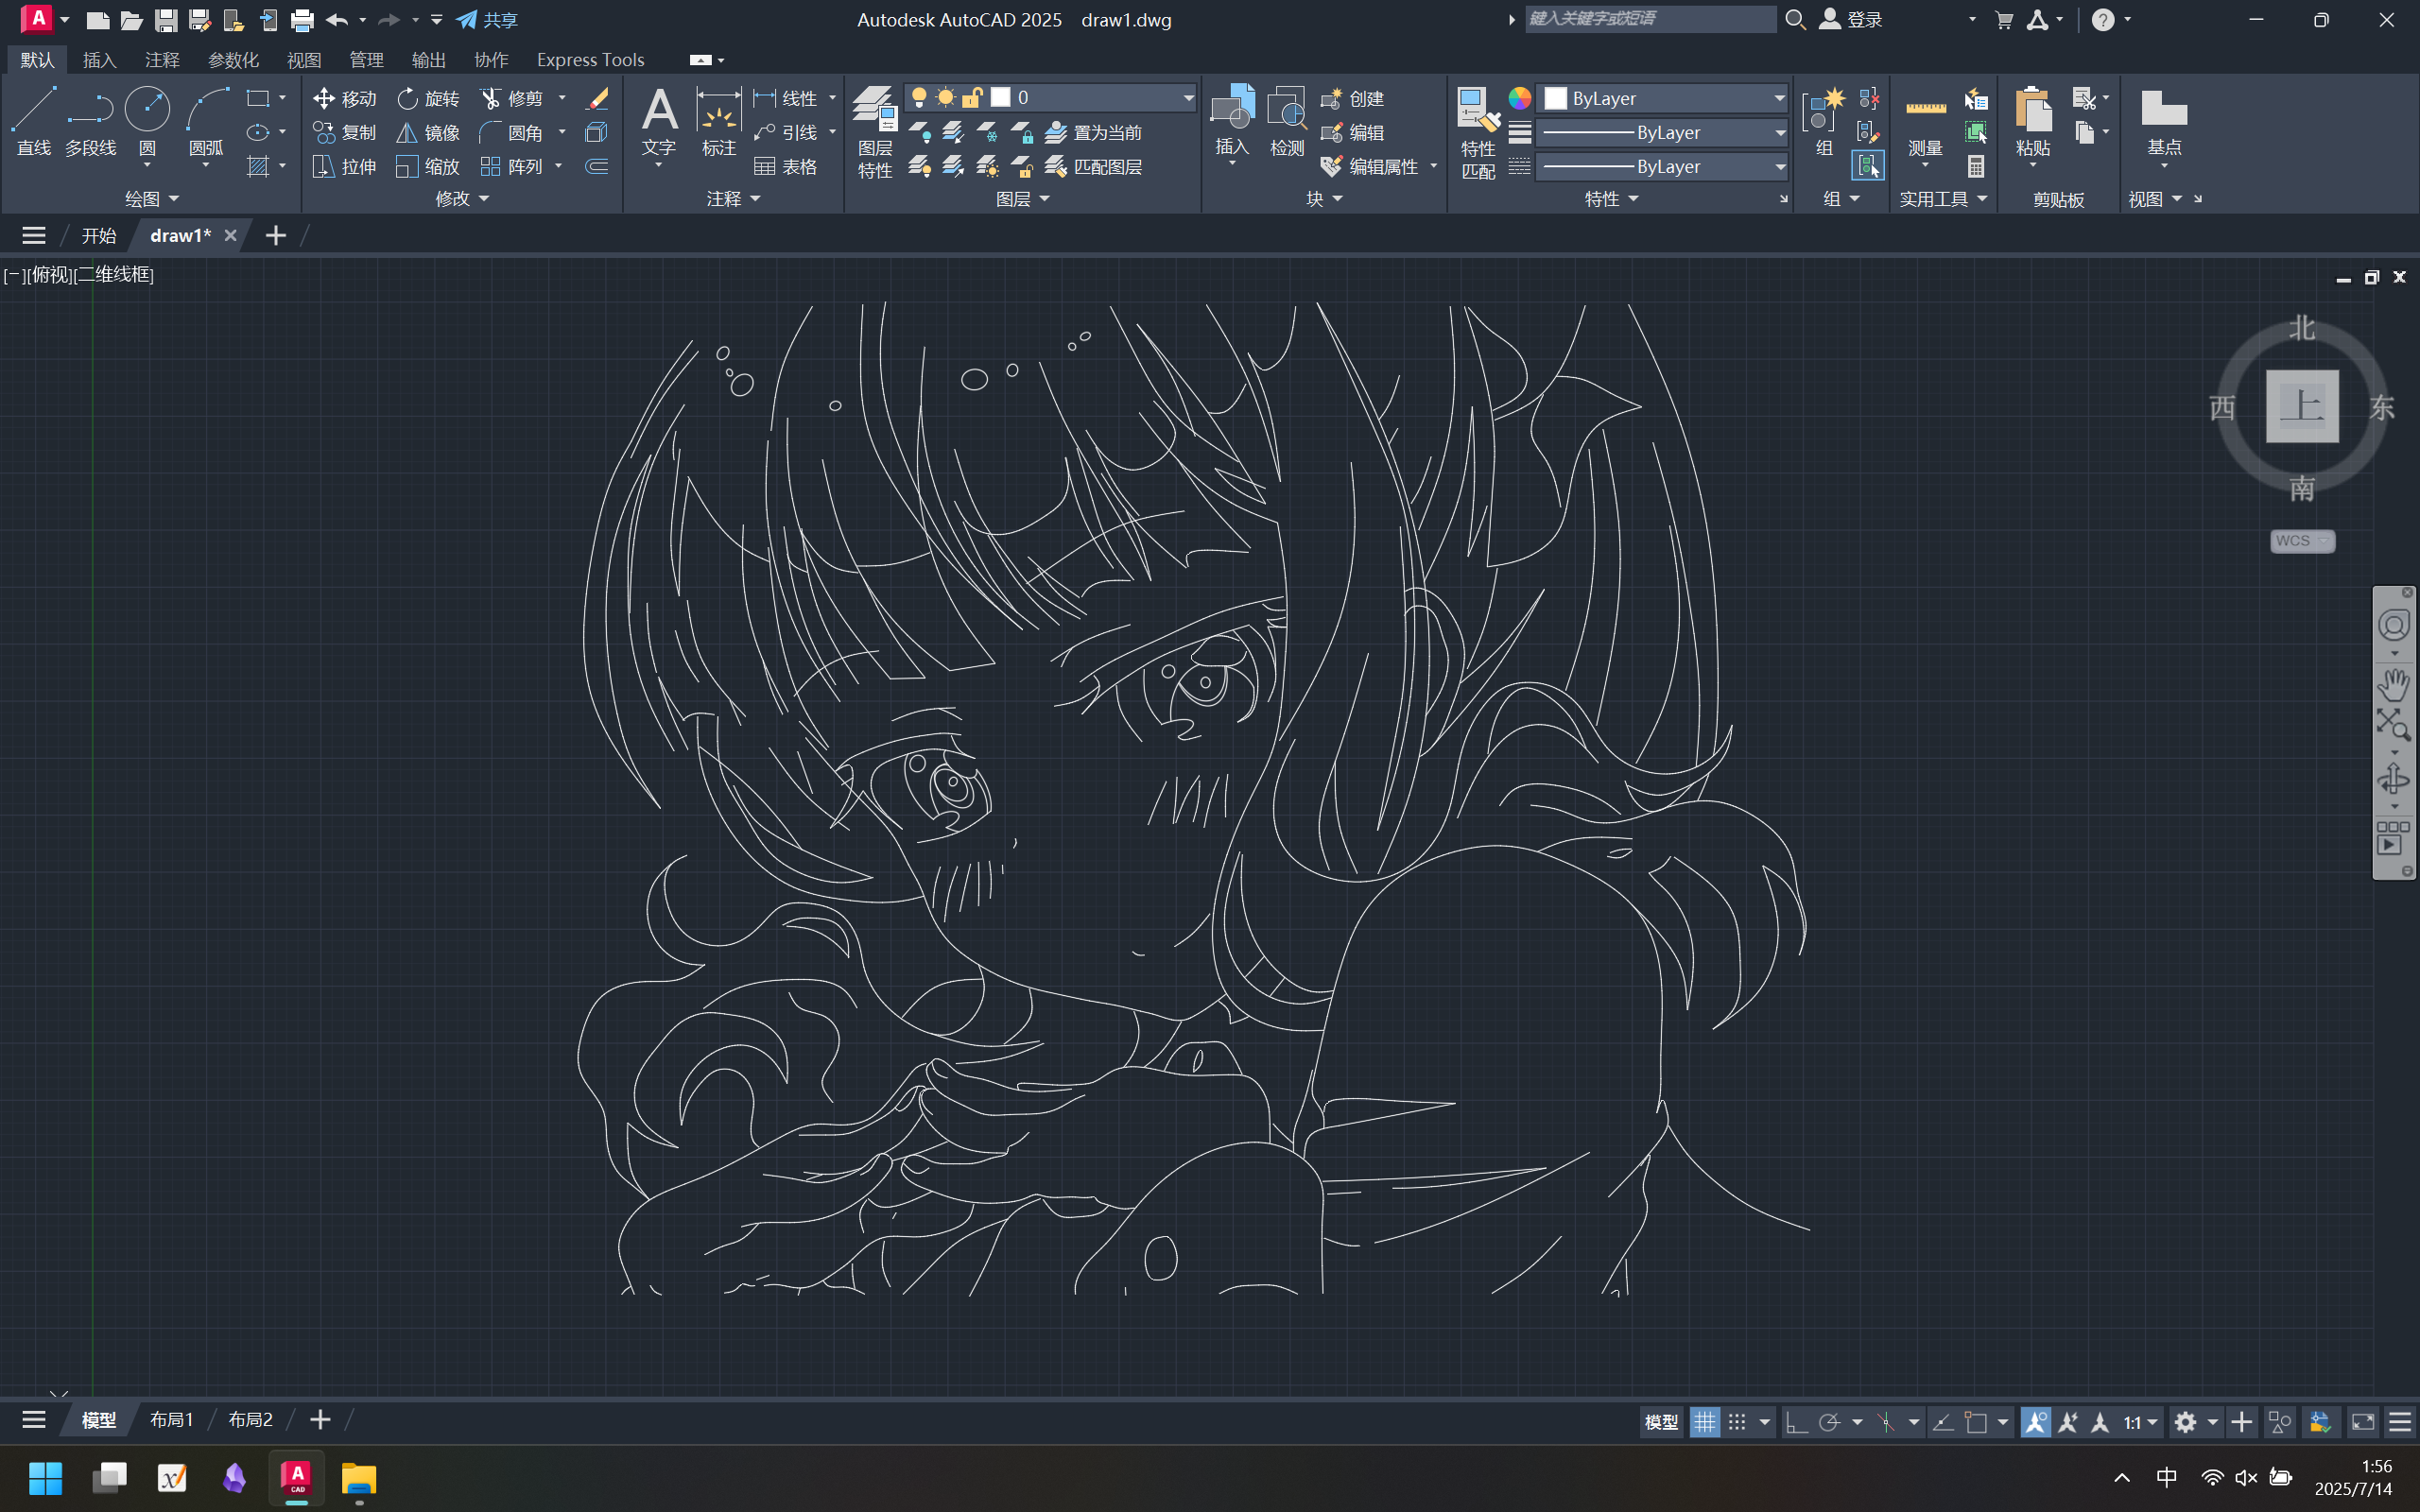Switch to the Express Tools tab
This screenshot has height=1512, width=2420.
(590, 60)
